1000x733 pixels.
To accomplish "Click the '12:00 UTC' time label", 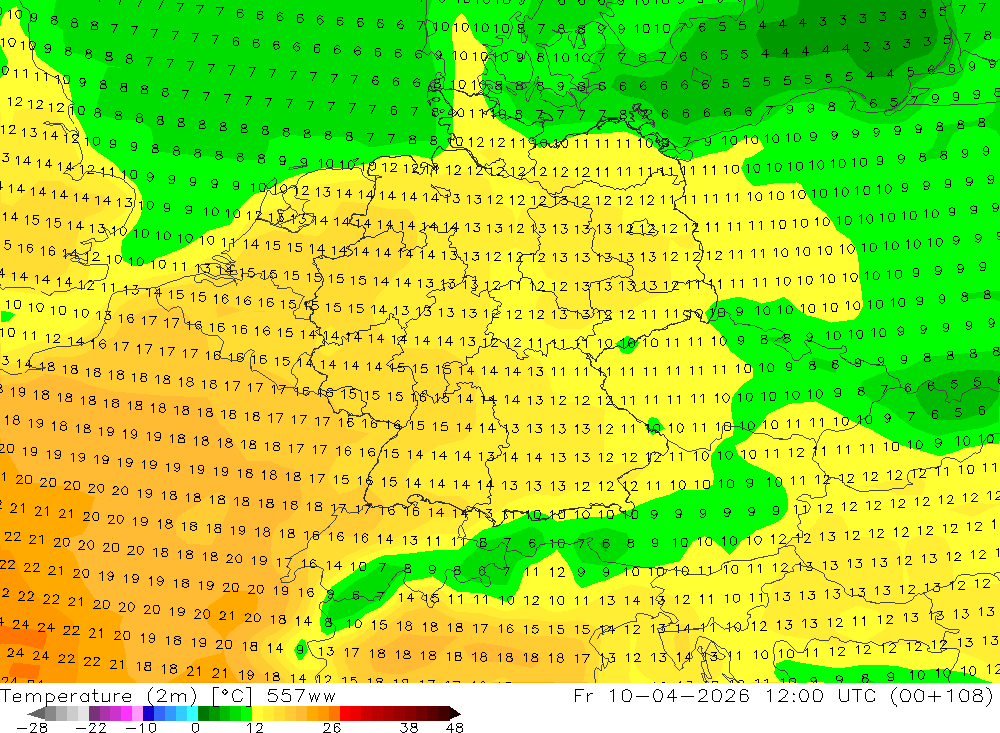I will pos(820,695).
